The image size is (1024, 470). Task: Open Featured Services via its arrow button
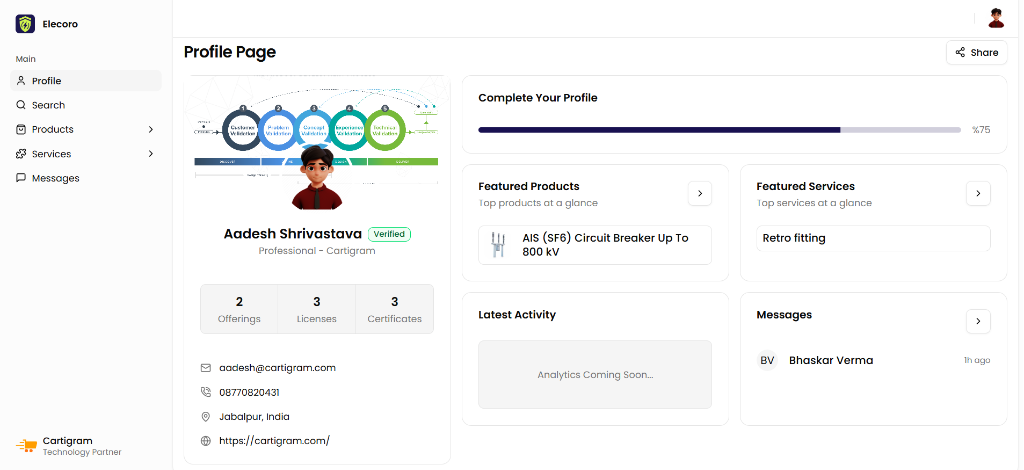[x=978, y=193]
